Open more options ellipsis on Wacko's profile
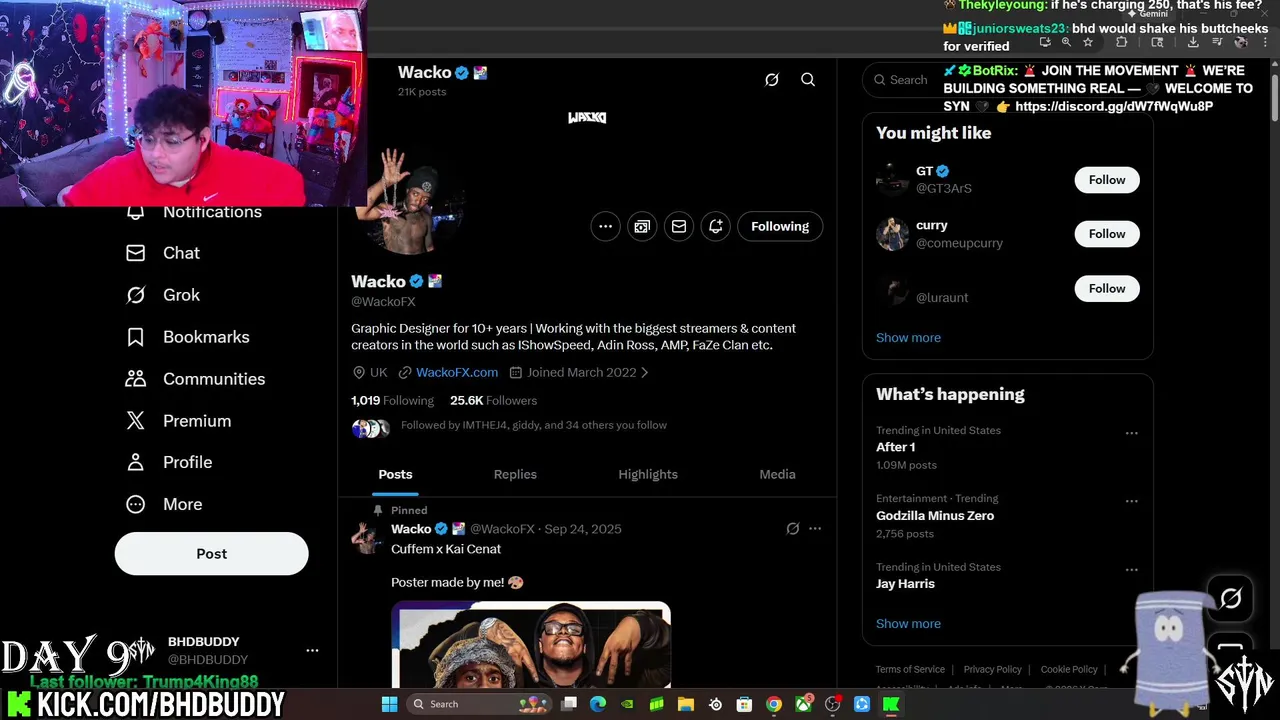The height and width of the screenshot is (720, 1280). point(605,226)
